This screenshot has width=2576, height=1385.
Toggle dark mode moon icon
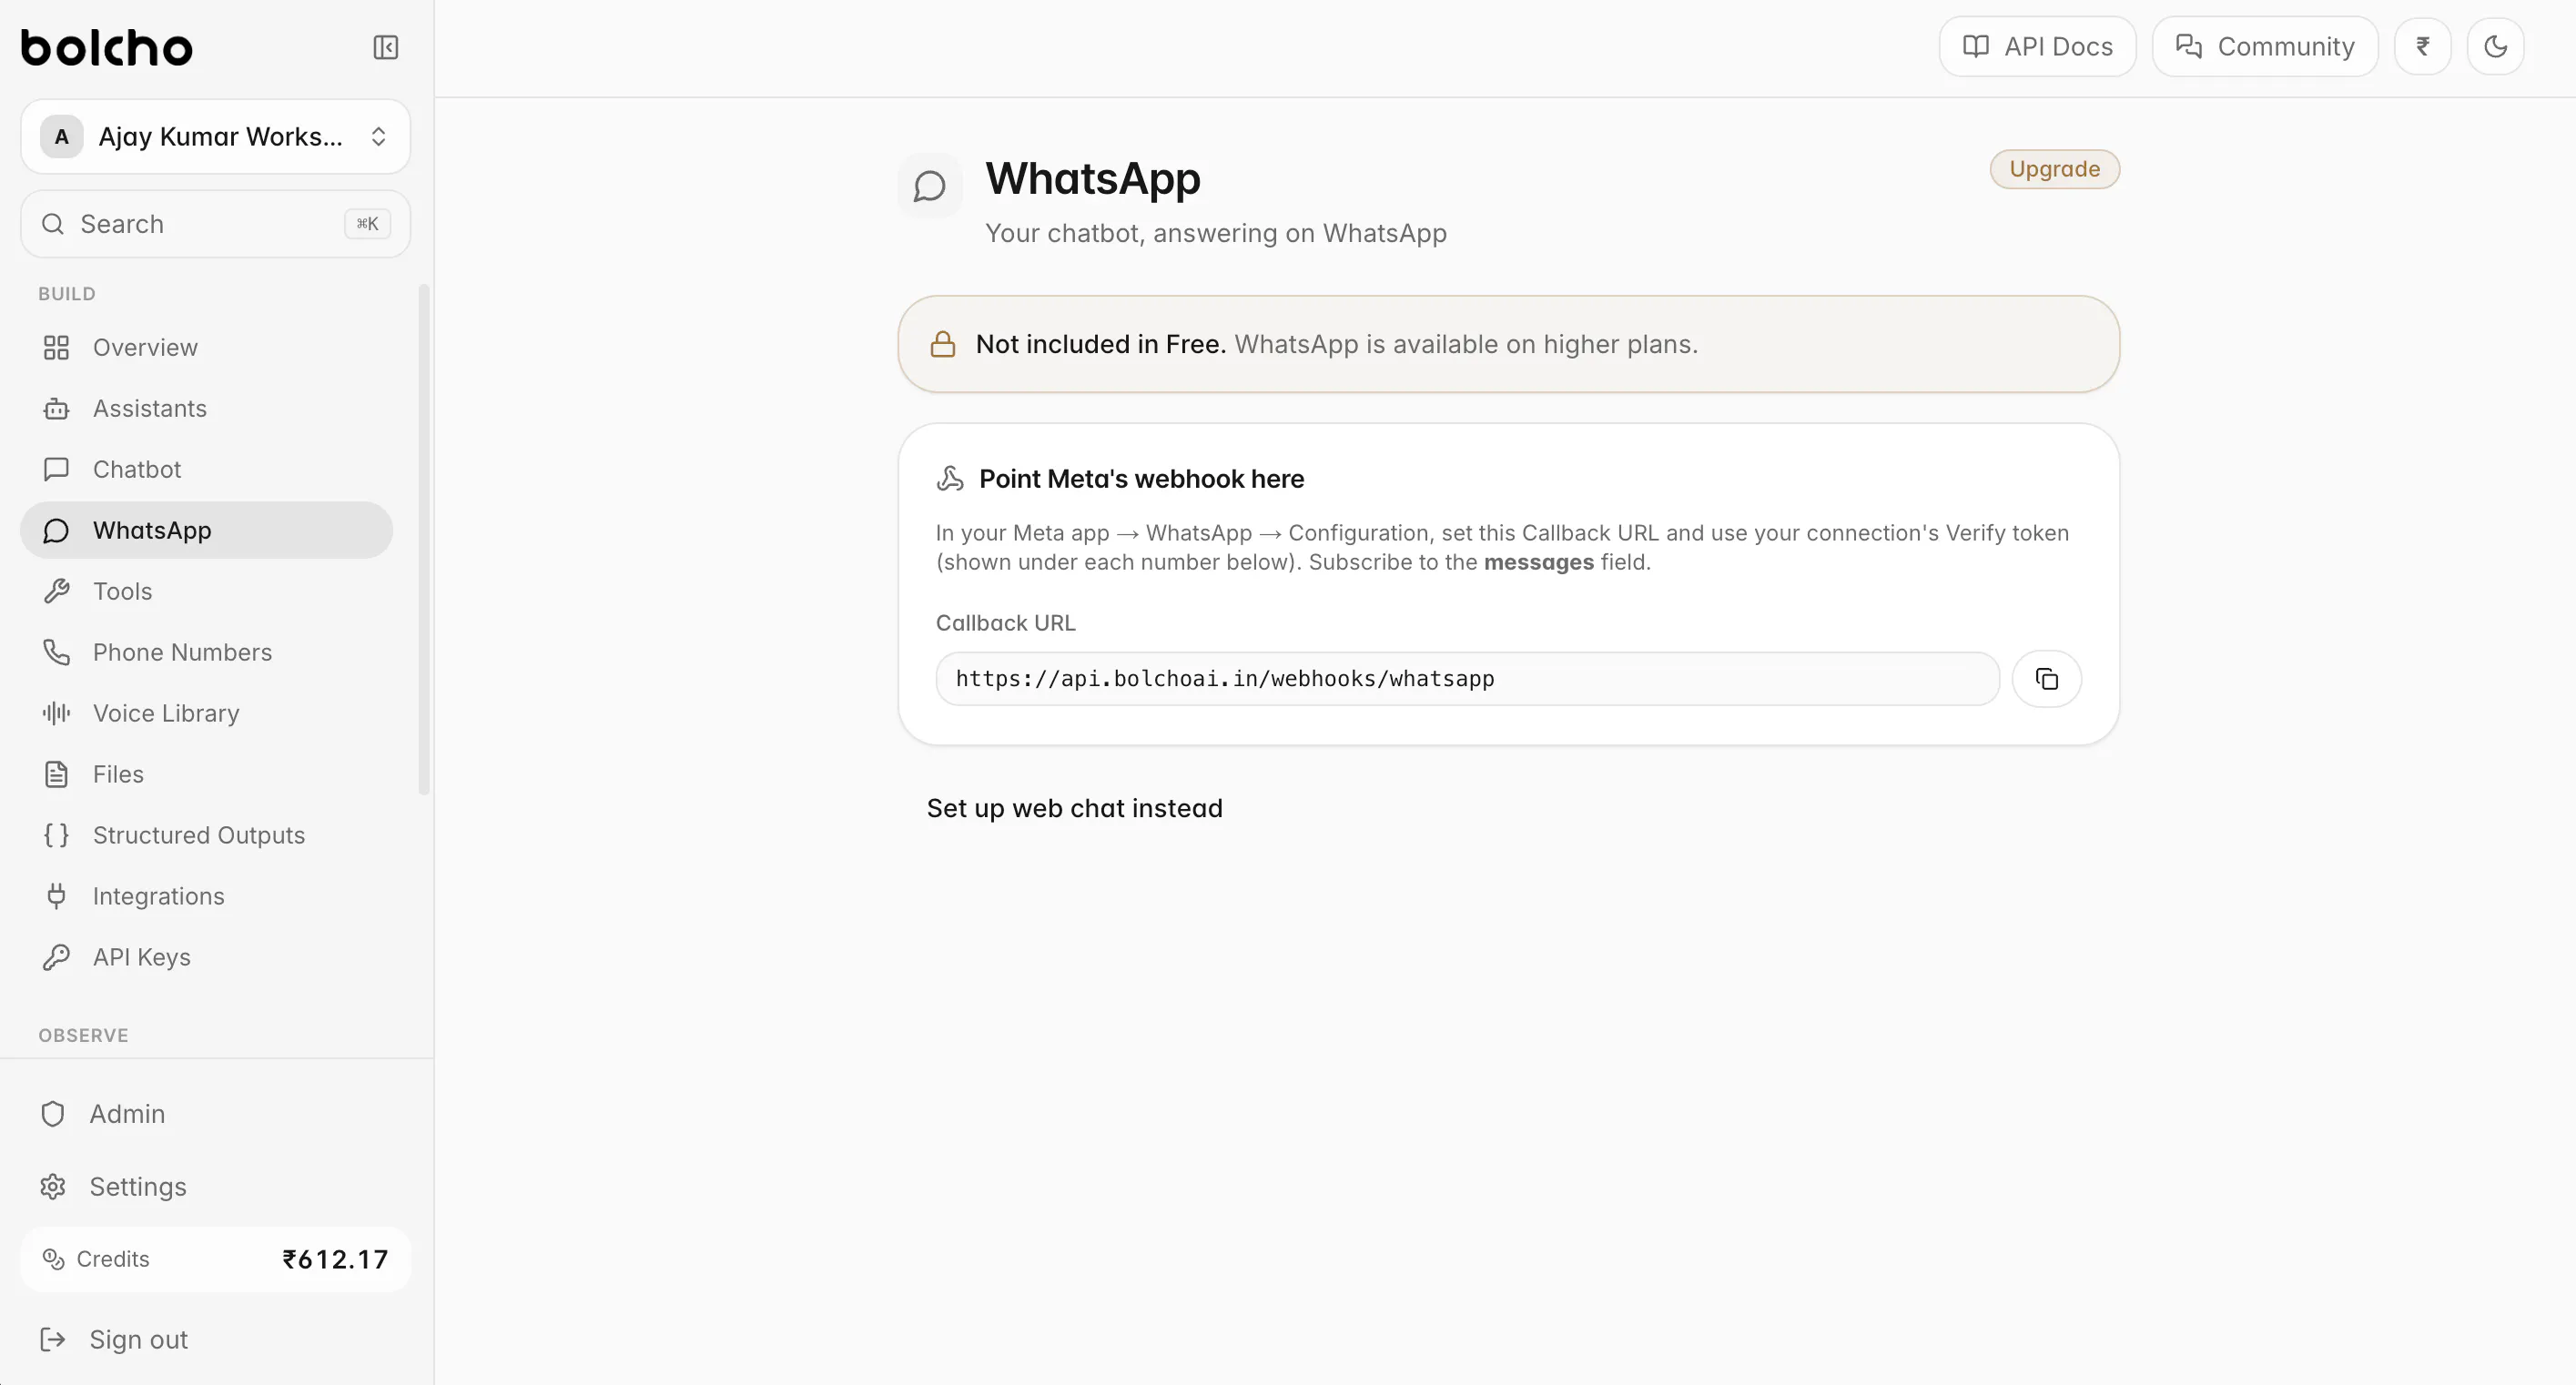pos(2495,46)
